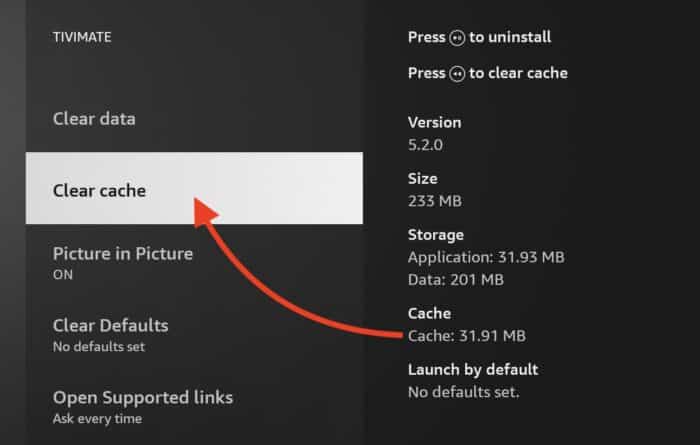Click the Launch by default heading
Image resolution: width=700 pixels, height=445 pixels.
(473, 370)
